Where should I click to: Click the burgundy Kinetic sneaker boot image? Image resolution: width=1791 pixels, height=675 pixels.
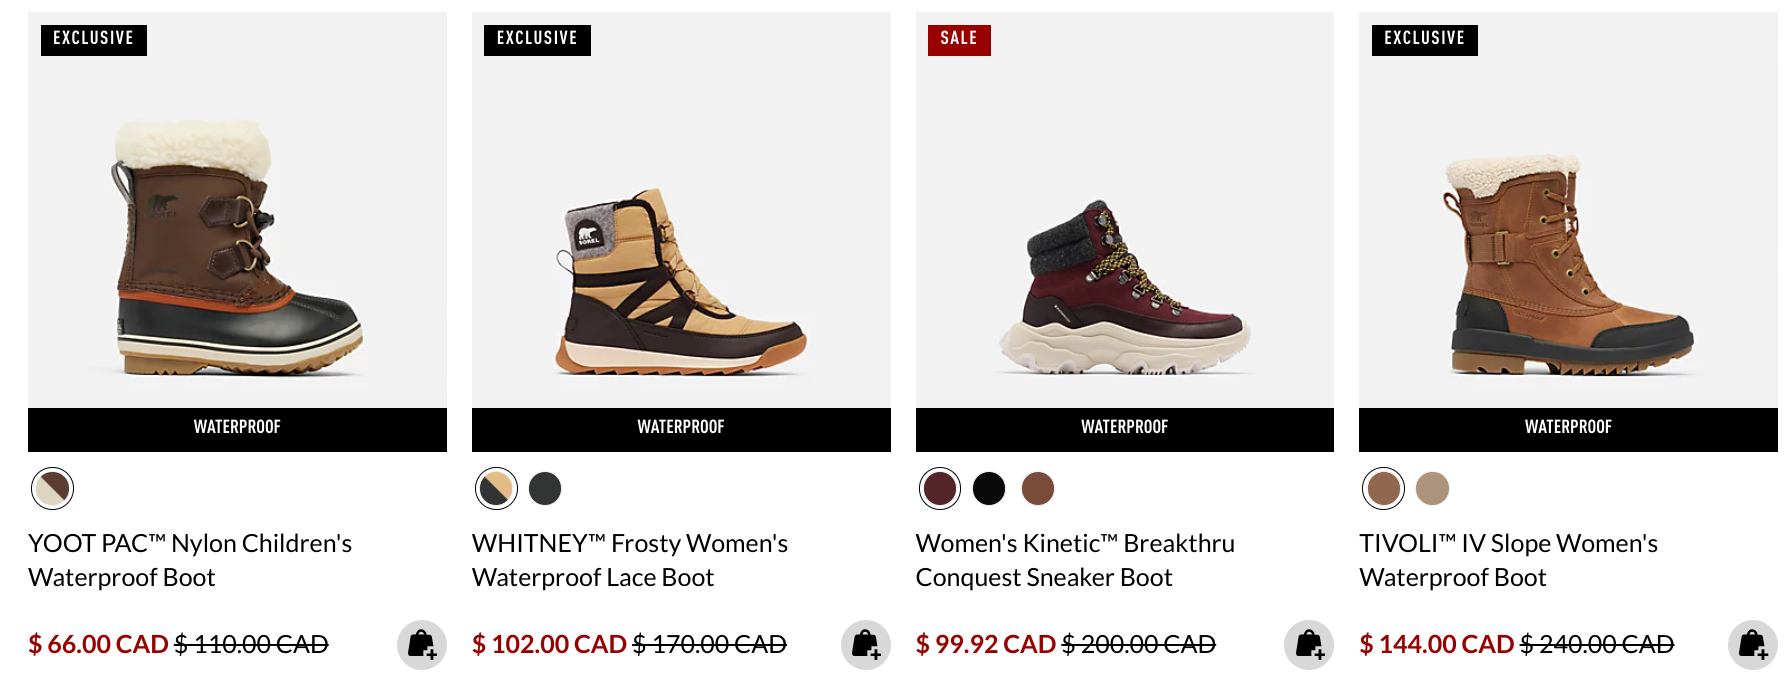1124,290
